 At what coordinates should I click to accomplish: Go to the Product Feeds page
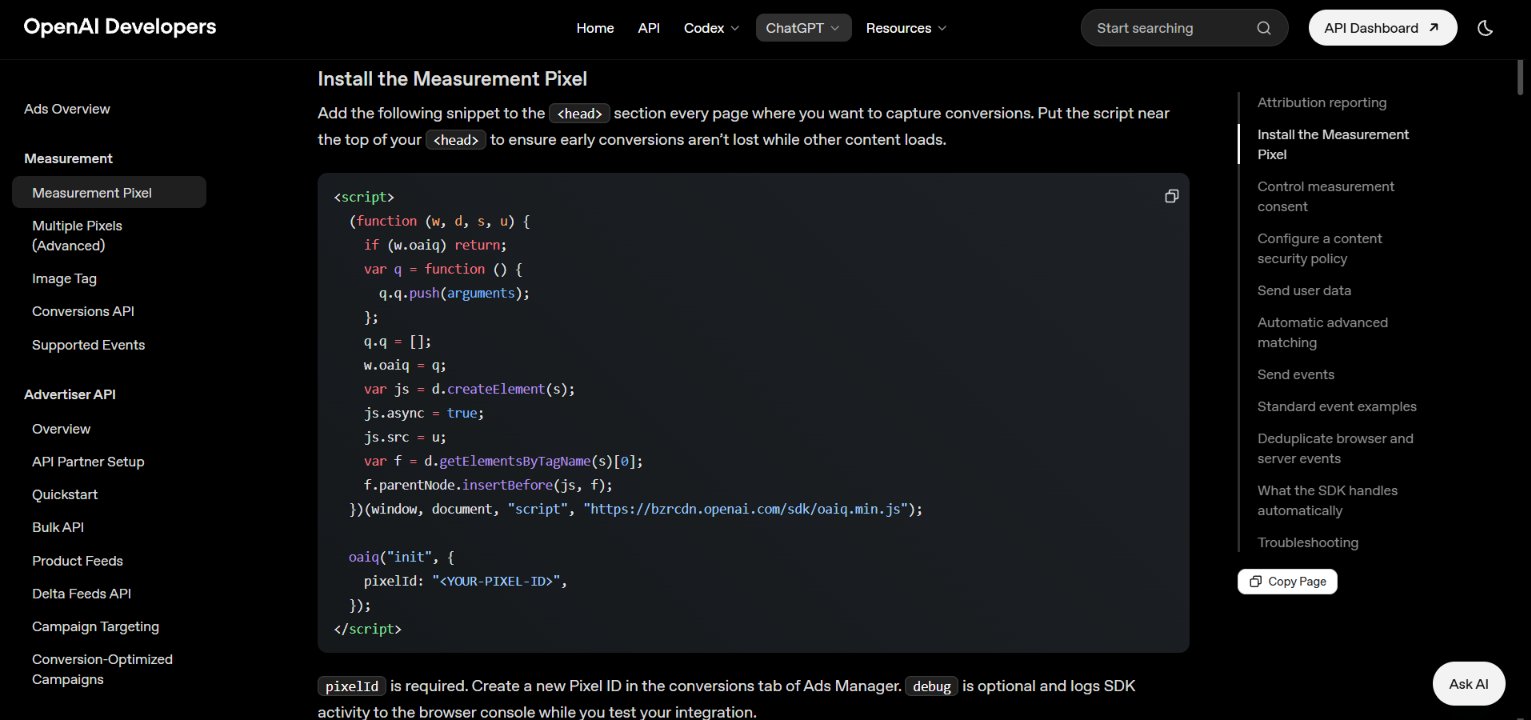77,561
